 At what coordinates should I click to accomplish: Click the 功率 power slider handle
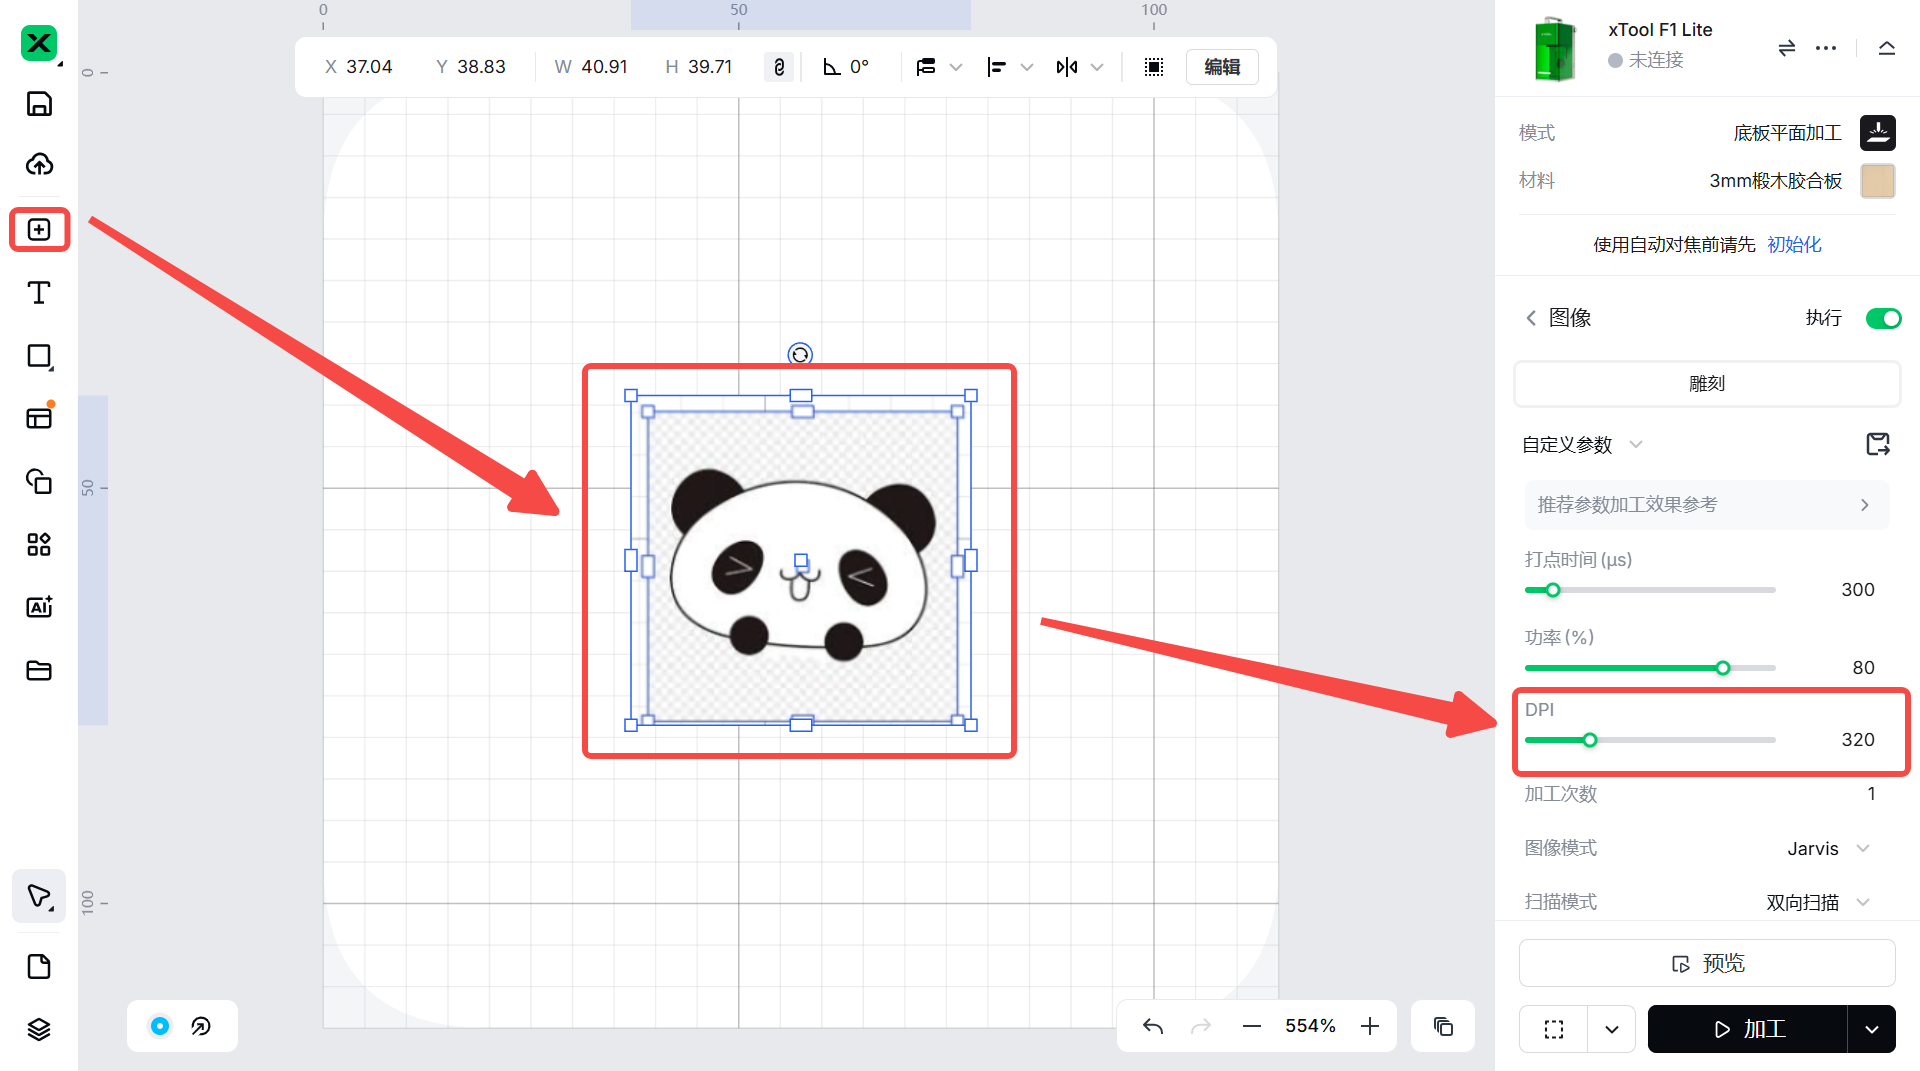(1723, 668)
